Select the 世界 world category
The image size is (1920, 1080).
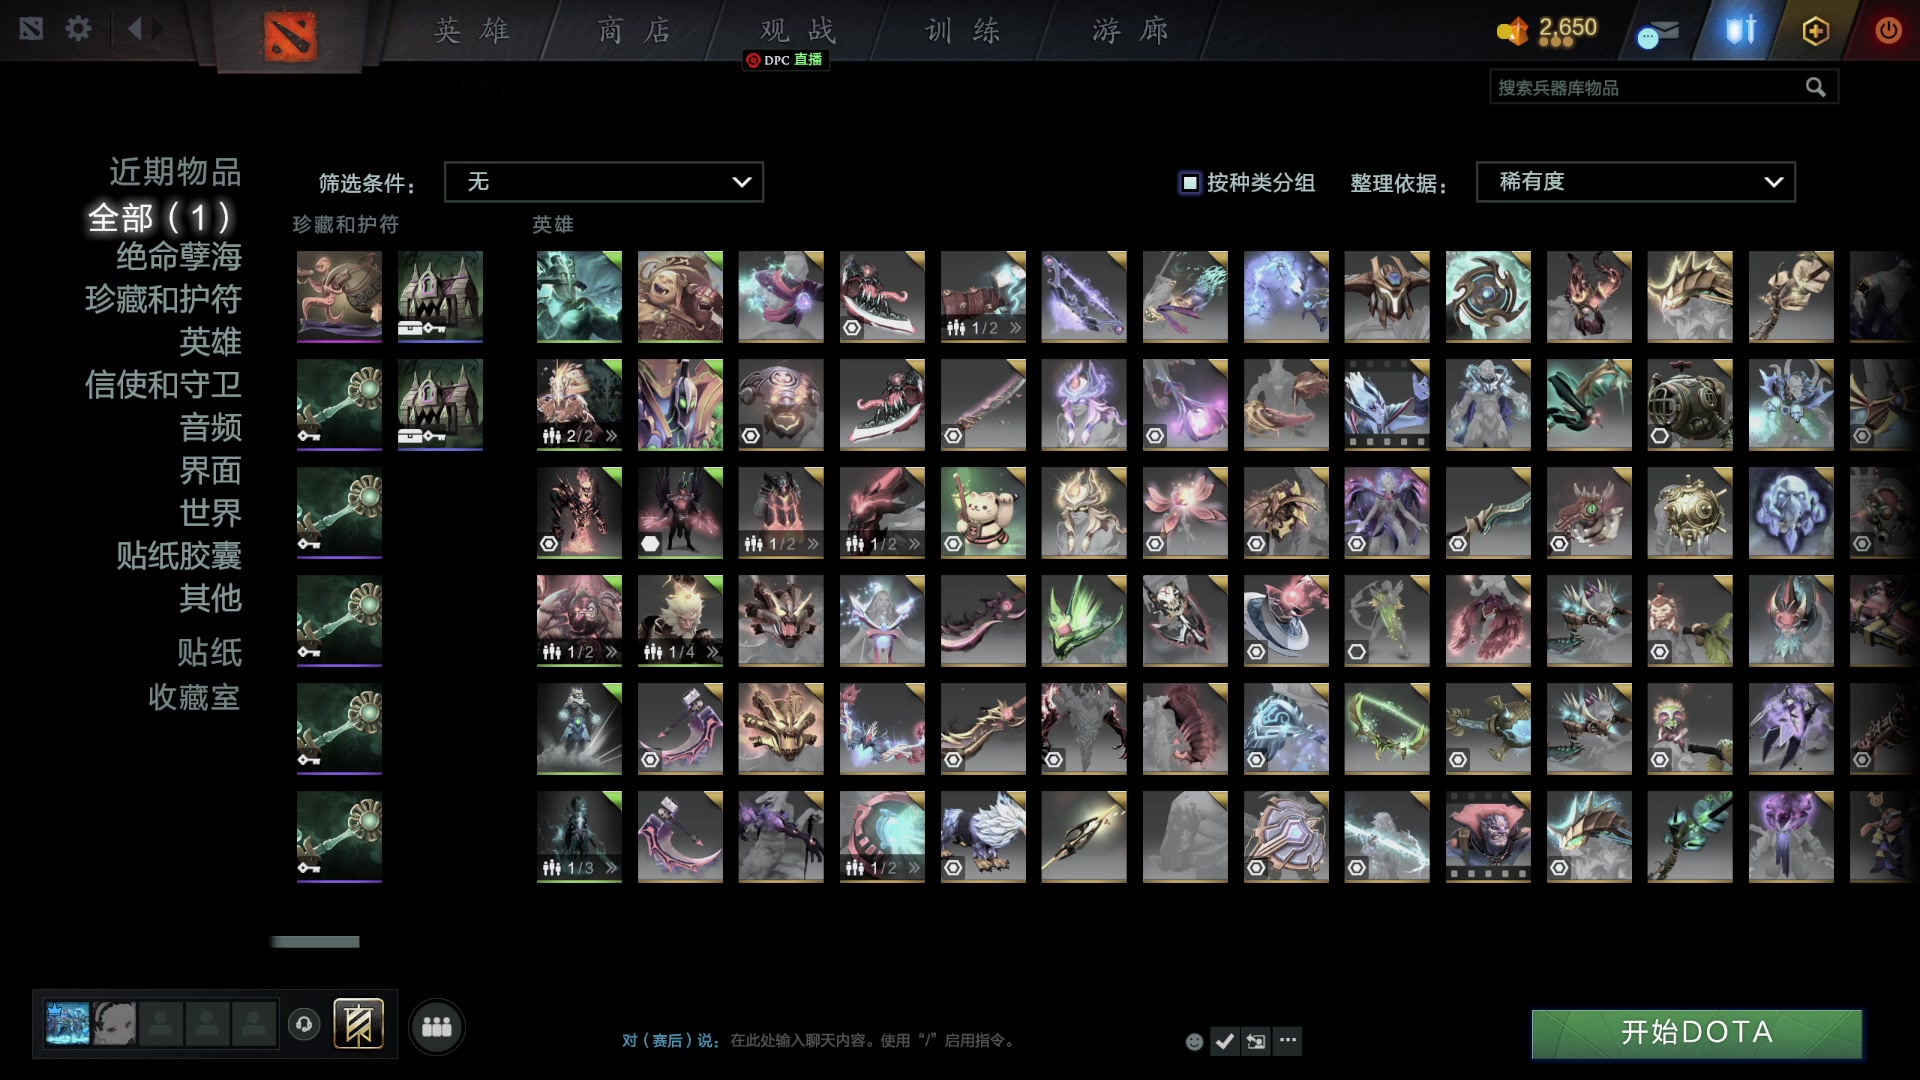coord(210,513)
